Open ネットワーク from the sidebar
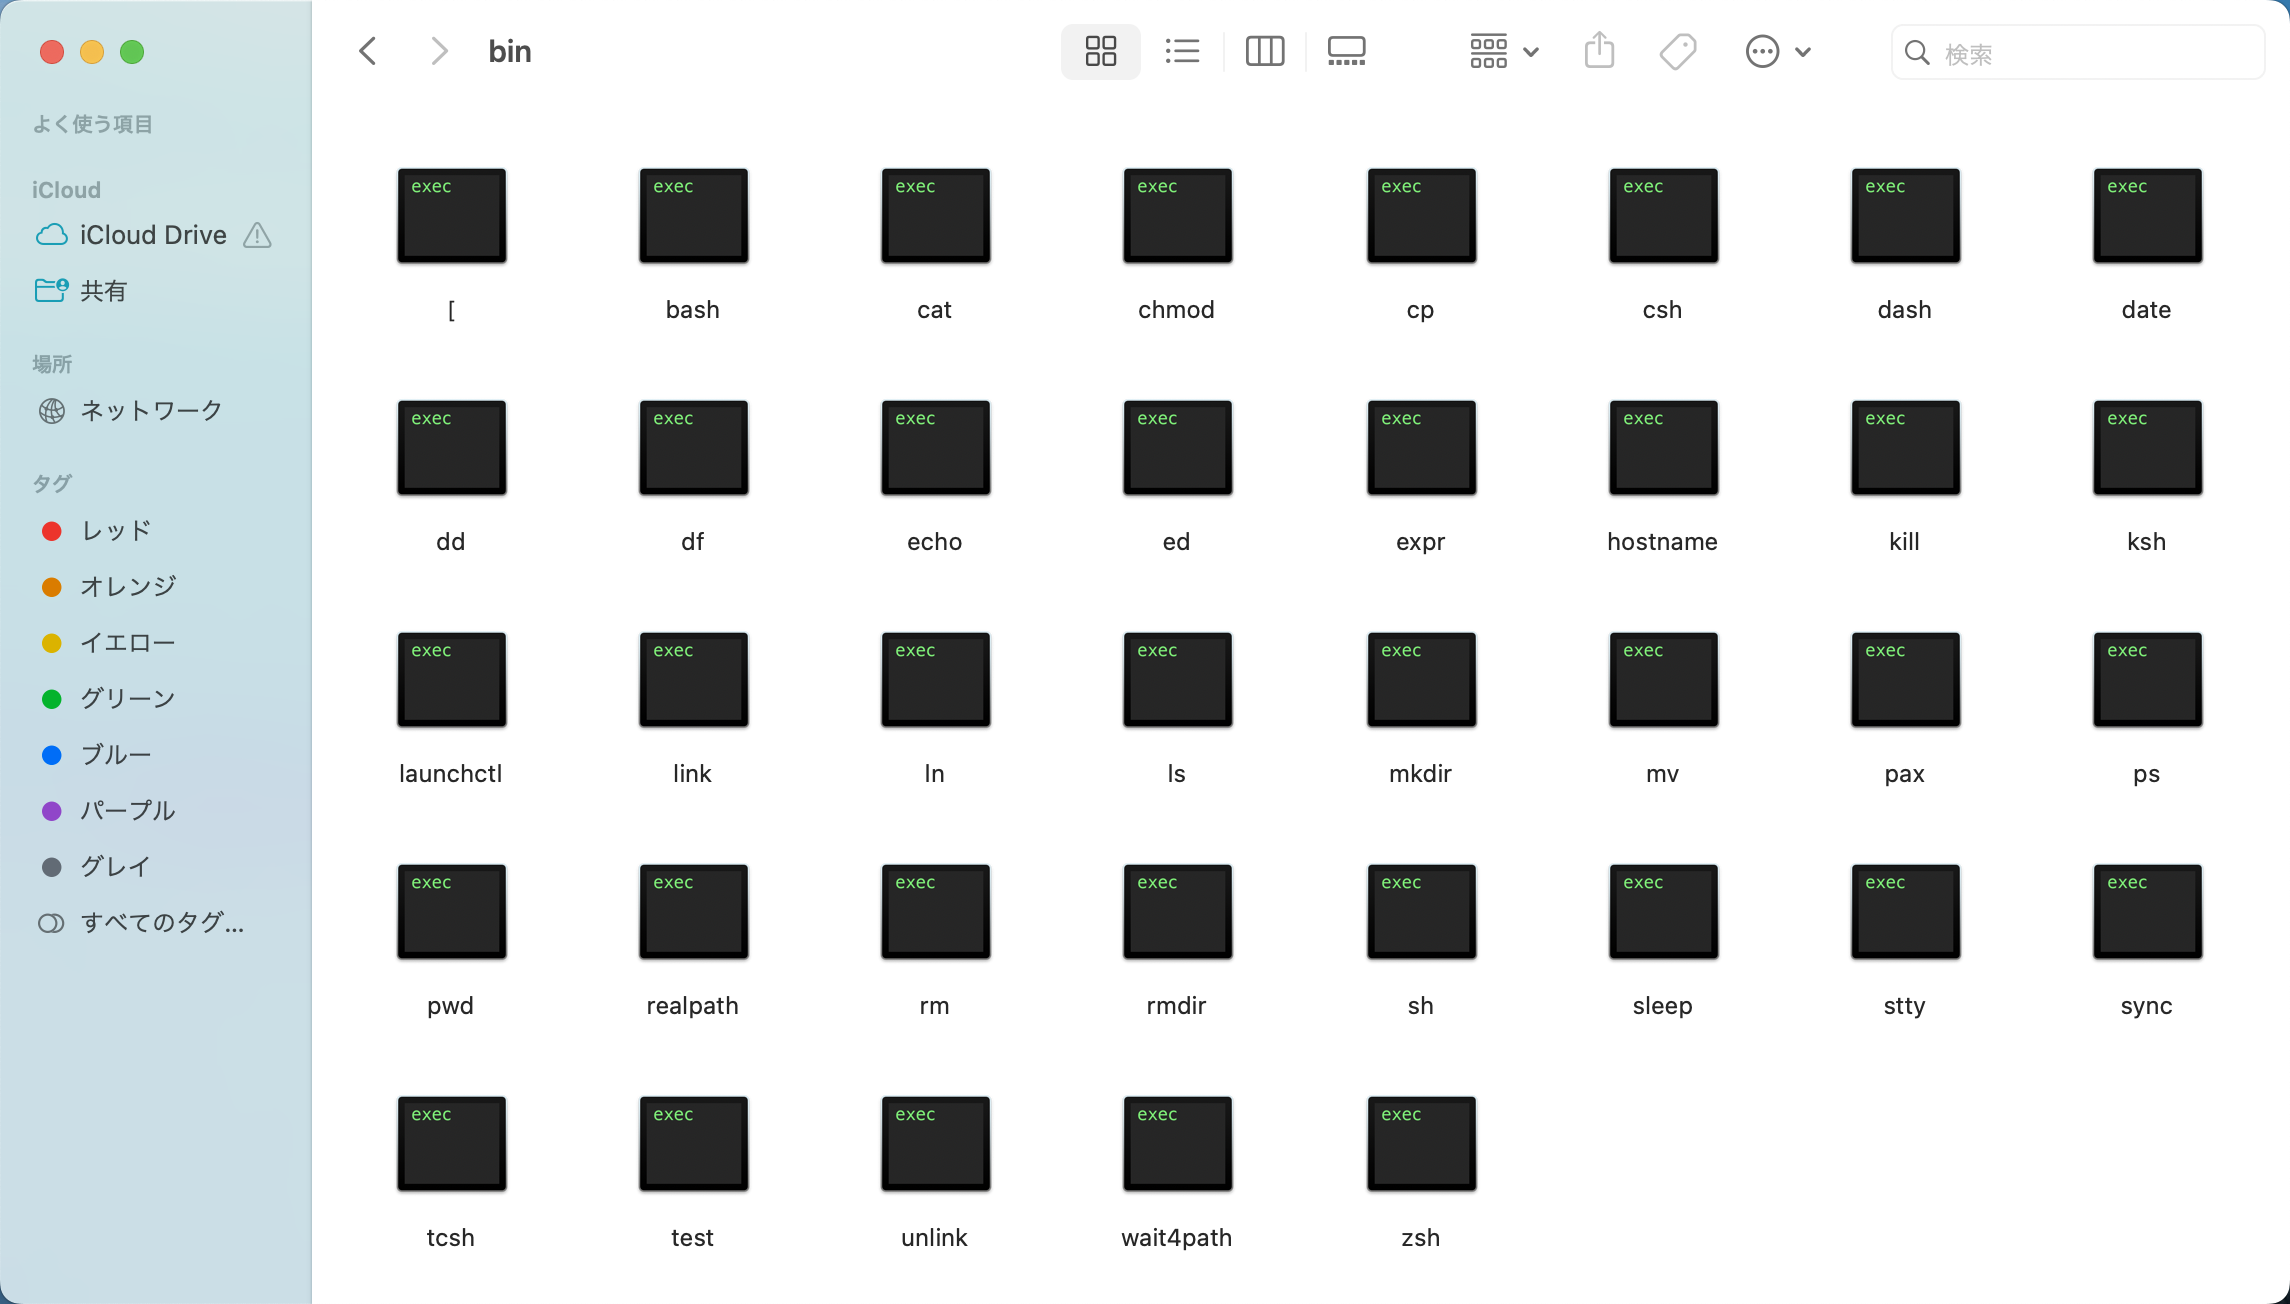 (150, 410)
